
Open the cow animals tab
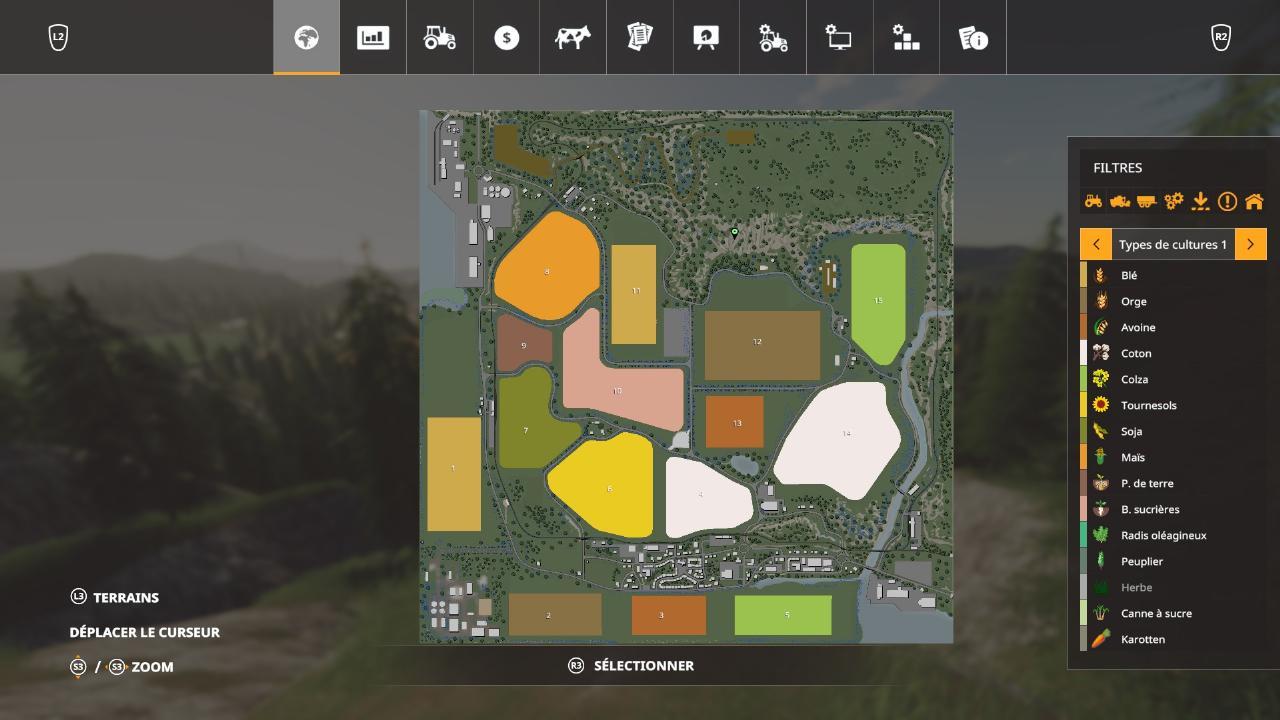[573, 38]
